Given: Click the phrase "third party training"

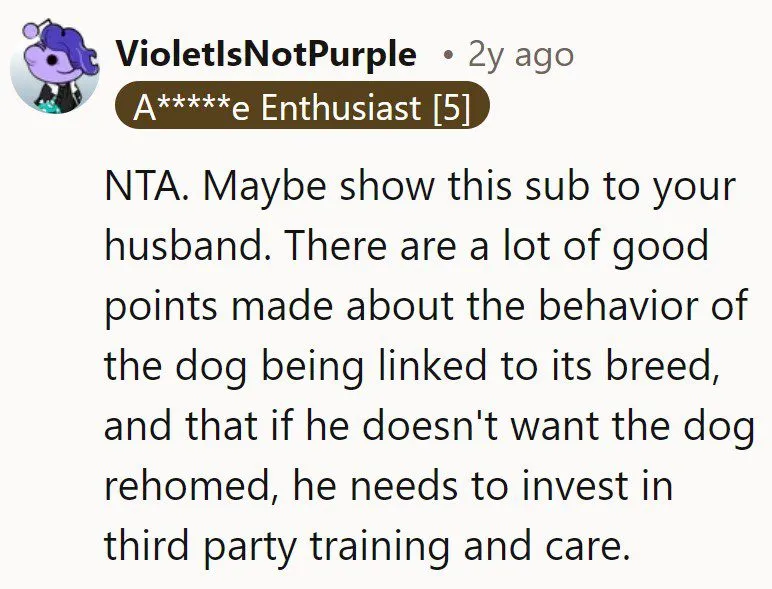Looking at the screenshot, I should 277,548.
